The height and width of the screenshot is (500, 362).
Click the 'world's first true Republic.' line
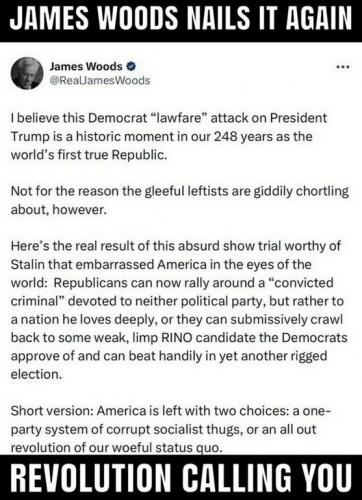tap(89, 155)
